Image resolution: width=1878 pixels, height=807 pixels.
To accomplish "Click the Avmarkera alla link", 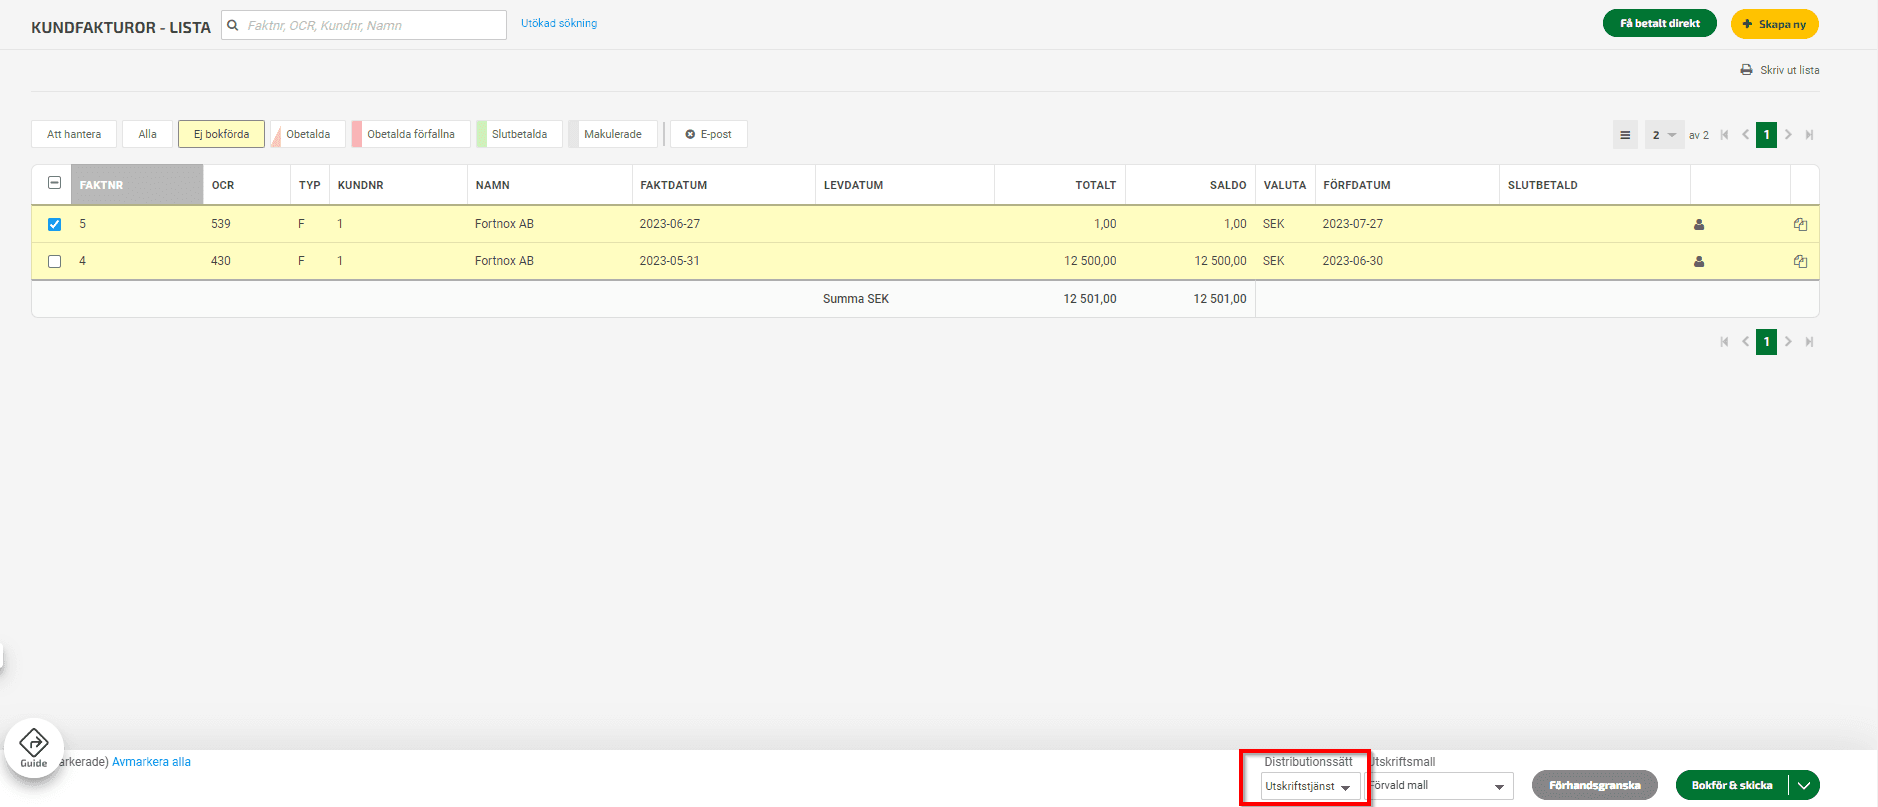I will [x=151, y=762].
